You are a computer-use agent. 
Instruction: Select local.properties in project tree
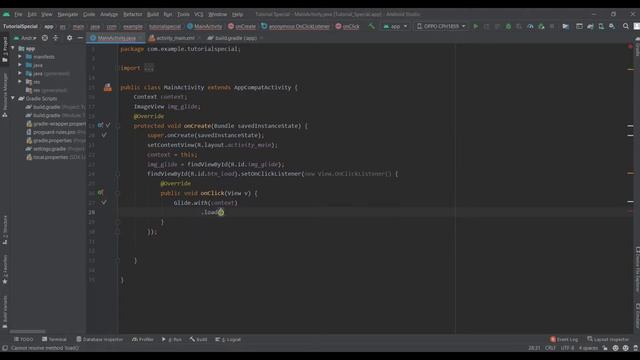56,157
